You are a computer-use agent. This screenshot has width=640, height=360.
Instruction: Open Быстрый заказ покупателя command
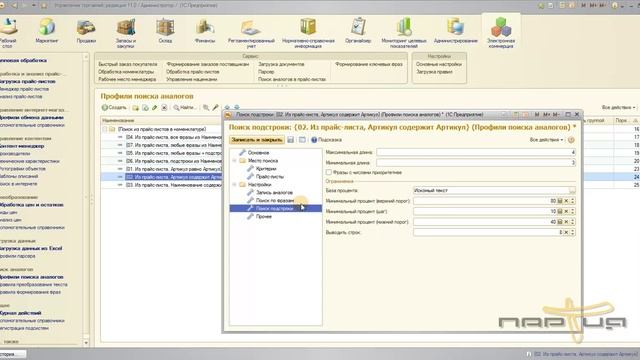pyautogui.click(x=128, y=64)
